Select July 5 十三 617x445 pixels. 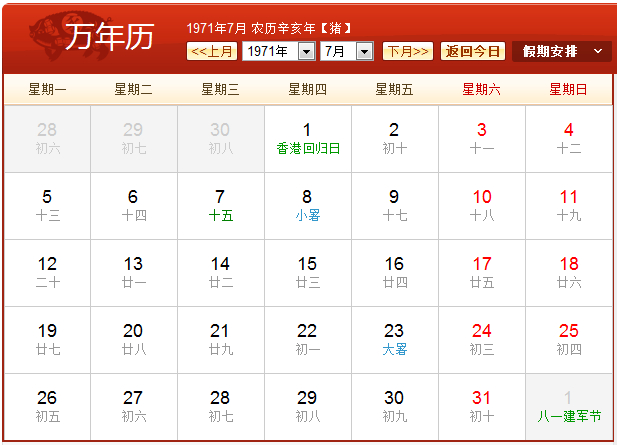[47, 206]
